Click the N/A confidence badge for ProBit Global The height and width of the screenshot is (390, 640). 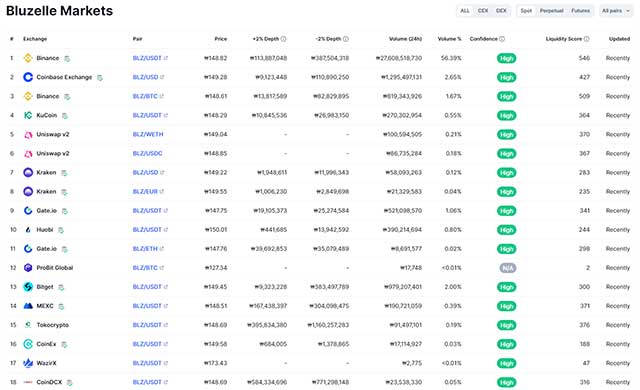(508, 268)
